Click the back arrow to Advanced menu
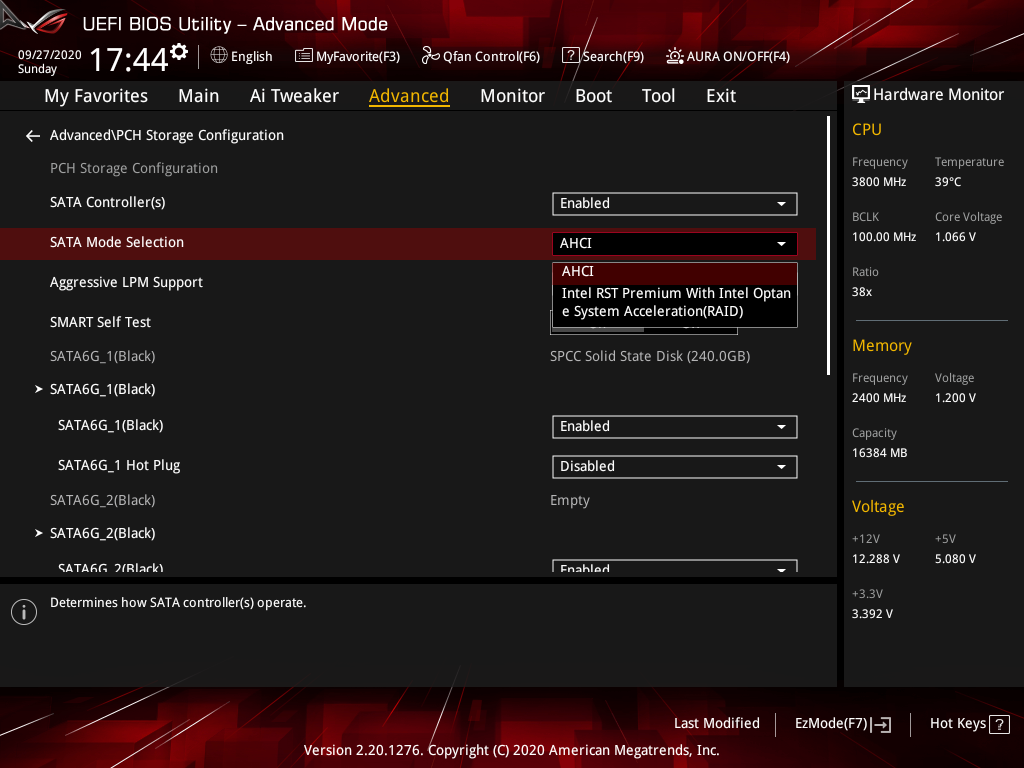Viewport: 1024px width, 768px height. tap(33, 136)
